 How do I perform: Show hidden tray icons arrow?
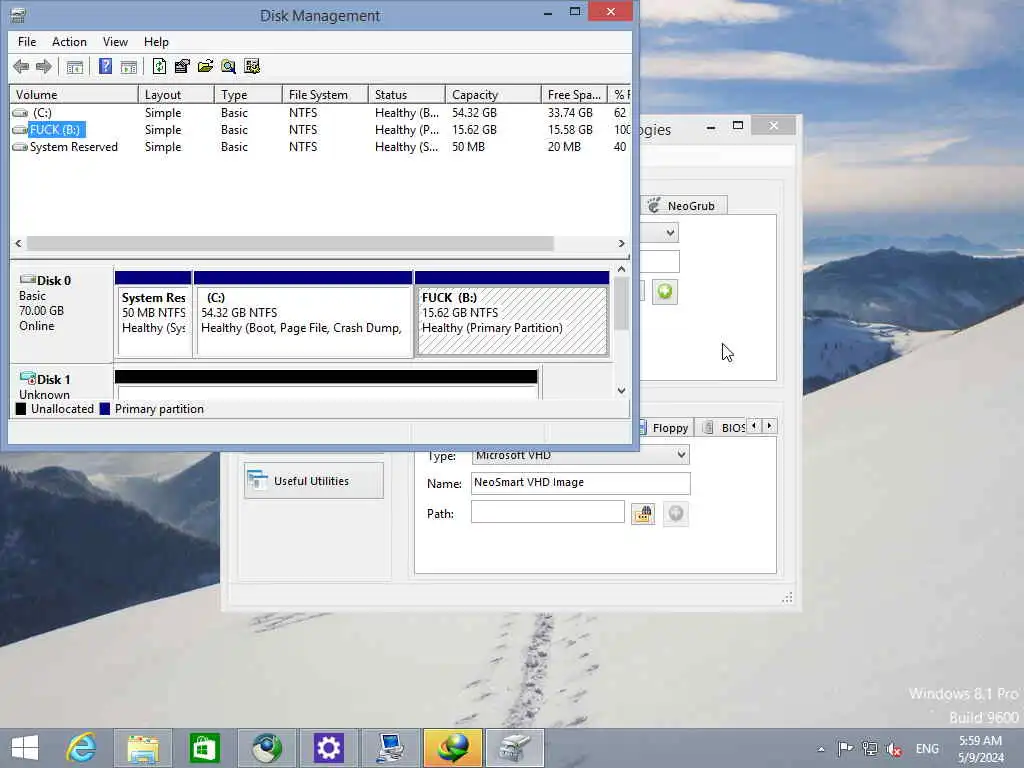821,749
